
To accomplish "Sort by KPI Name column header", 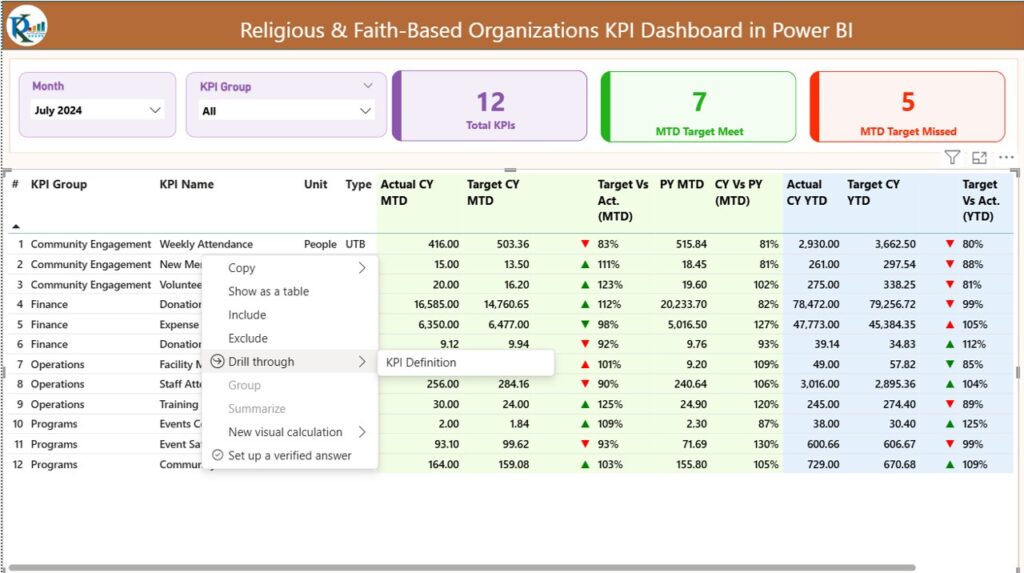I will (187, 184).
